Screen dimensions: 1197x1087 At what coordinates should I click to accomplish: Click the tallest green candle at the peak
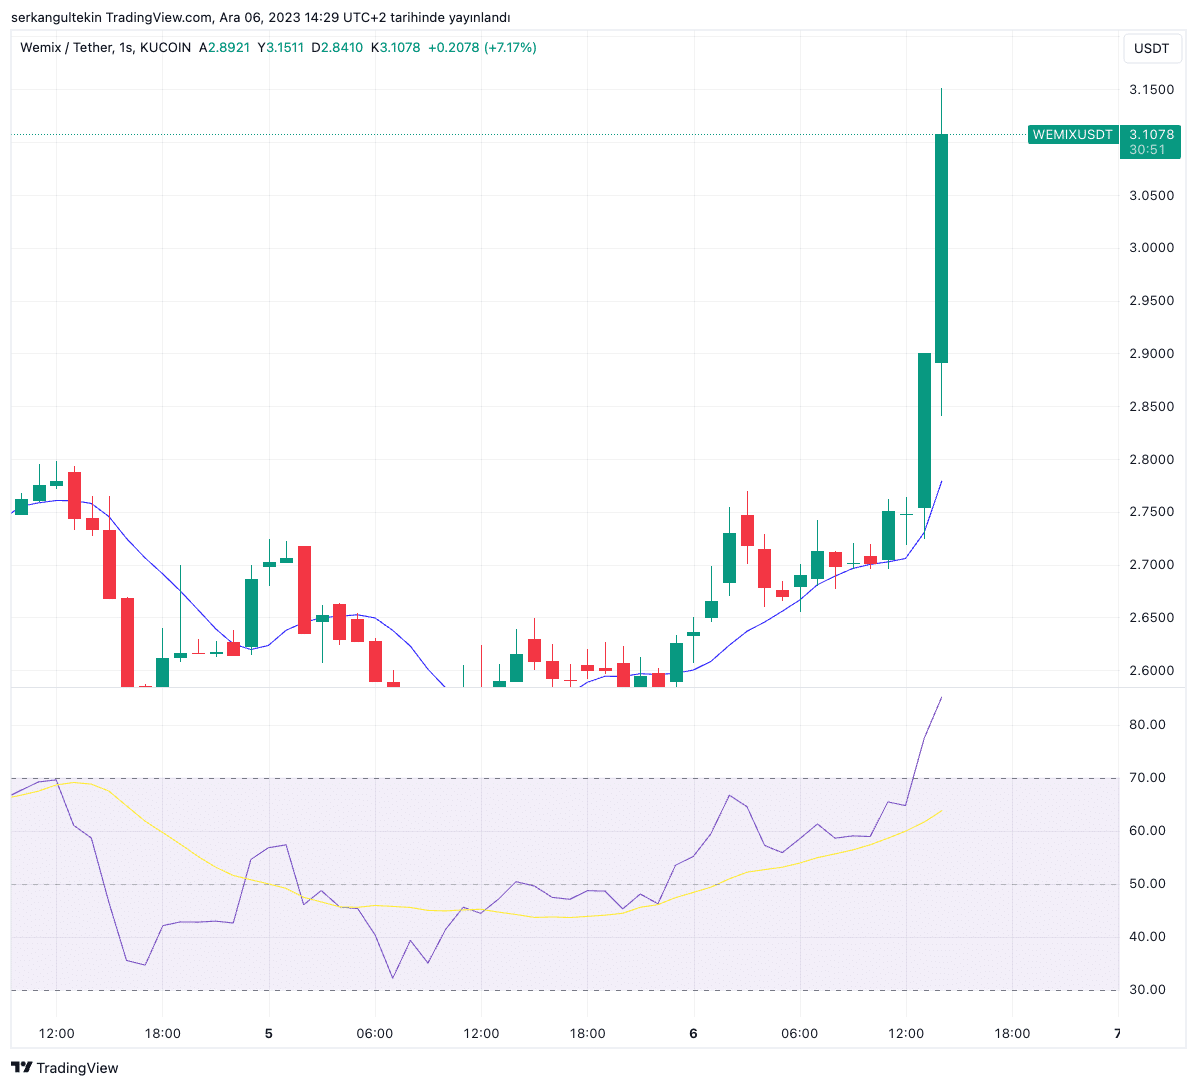pyautogui.click(x=941, y=248)
